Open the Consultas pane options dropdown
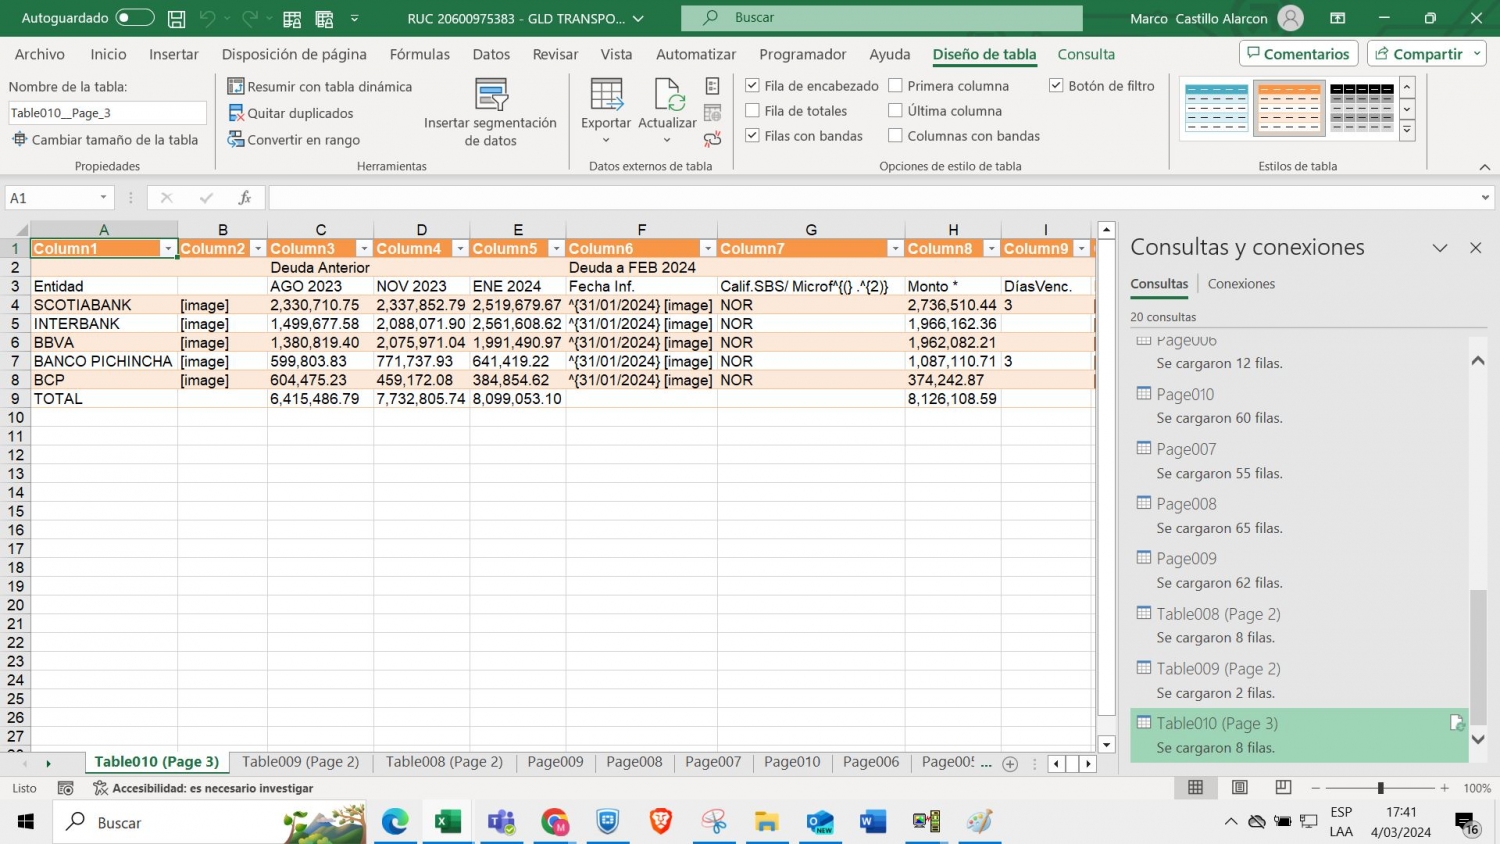The height and width of the screenshot is (844, 1500). coord(1440,248)
